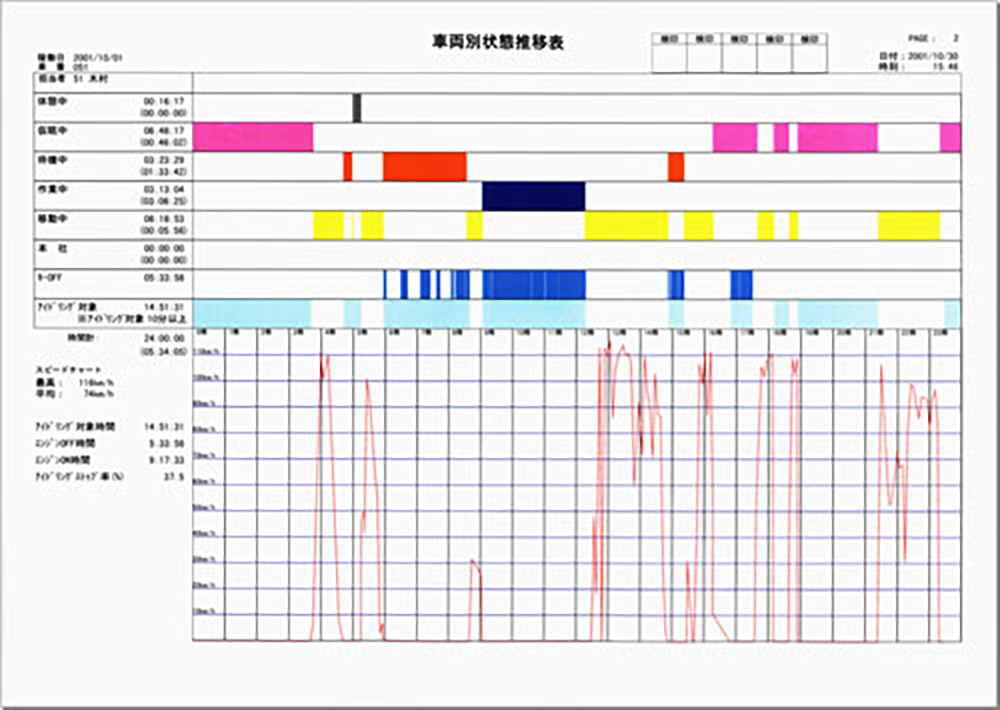Screen dimensions: 1000x710
Task: Select the 仮眠中 row label
Action: (x=52, y=131)
